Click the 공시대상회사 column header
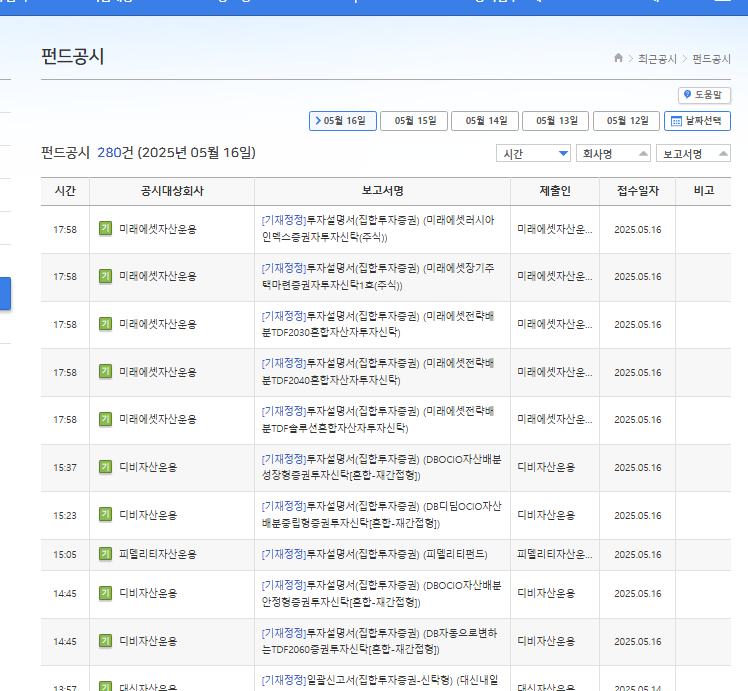 click(x=172, y=191)
